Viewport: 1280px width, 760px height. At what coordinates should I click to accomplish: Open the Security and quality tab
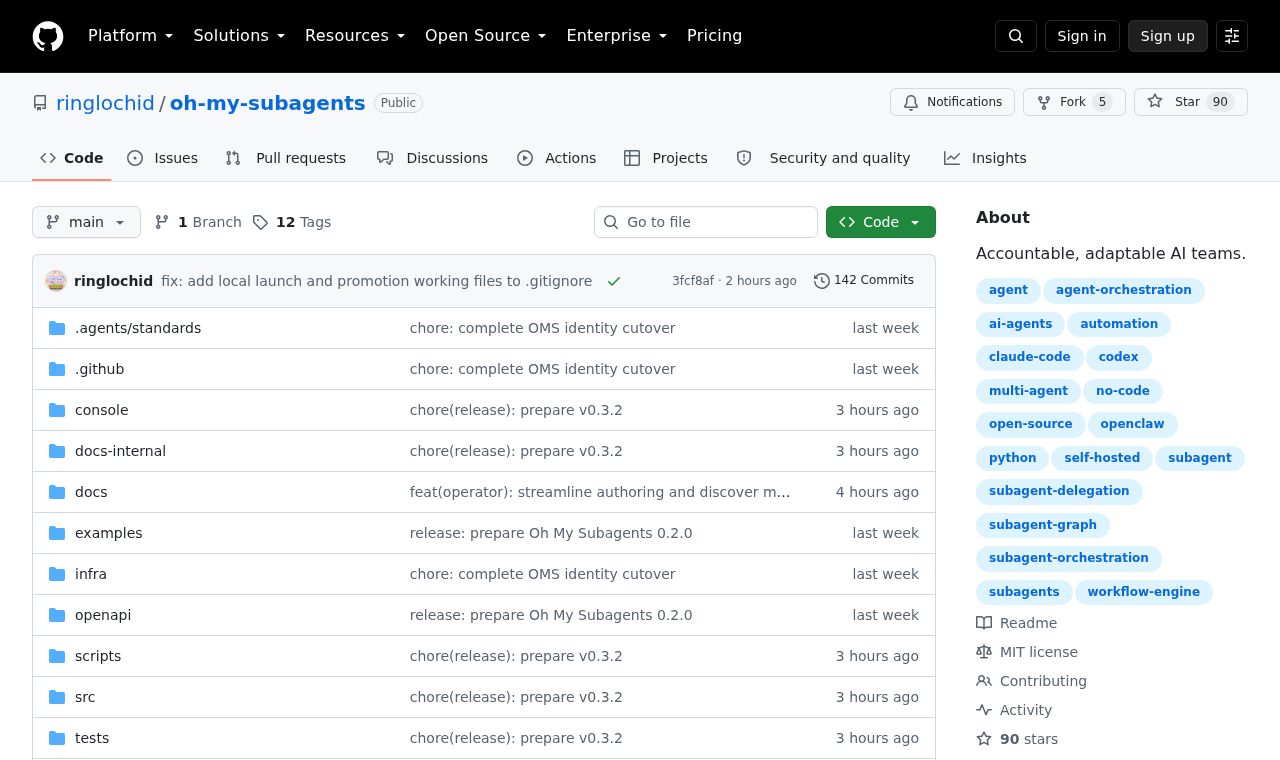[824, 158]
